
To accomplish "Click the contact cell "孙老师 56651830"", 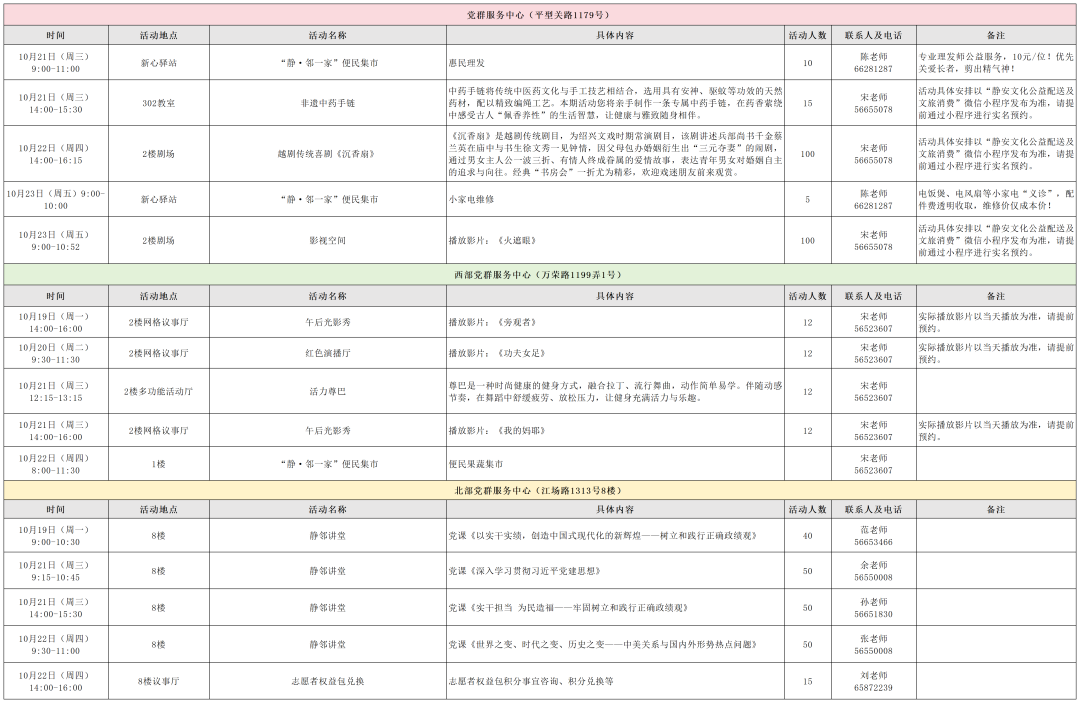I will coord(873,608).
